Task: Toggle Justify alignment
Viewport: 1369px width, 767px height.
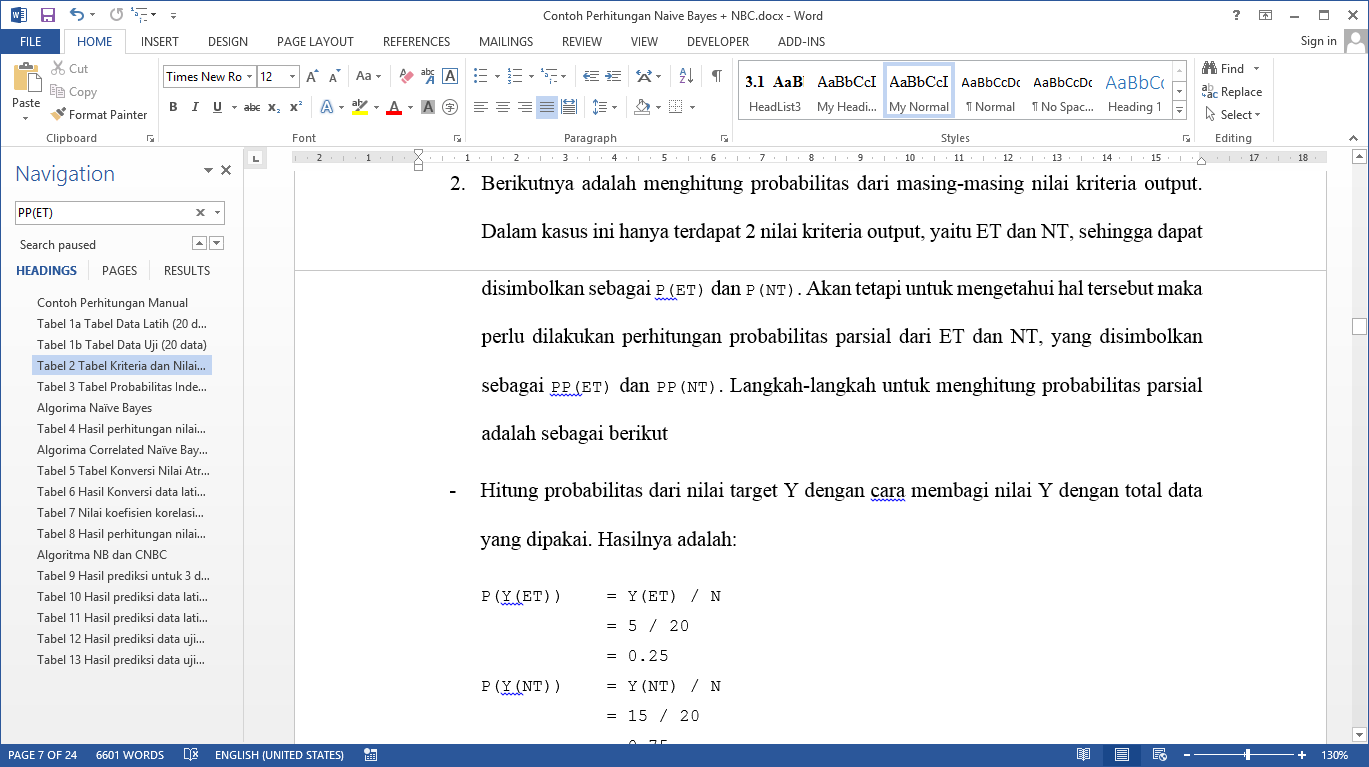Action: pos(547,107)
